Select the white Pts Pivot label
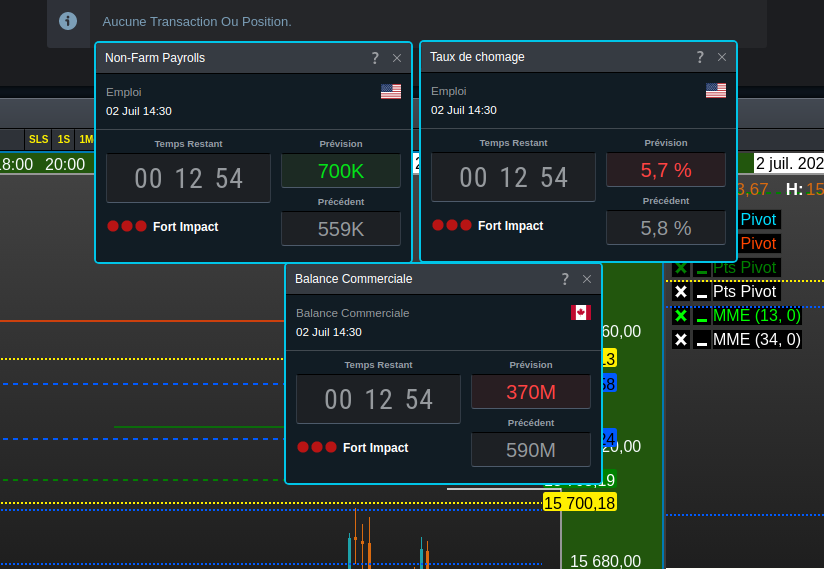 pyautogui.click(x=744, y=292)
